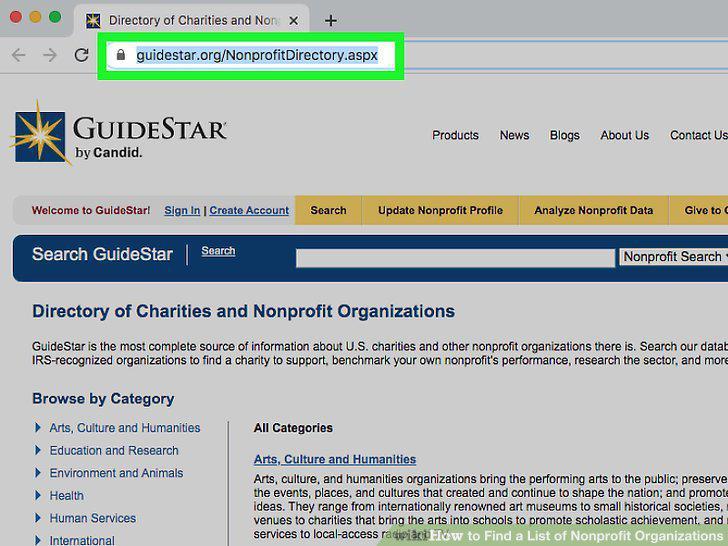Click the Welcome to GuideStar! text
Image resolution: width=728 pixels, height=546 pixels.
[91, 210]
